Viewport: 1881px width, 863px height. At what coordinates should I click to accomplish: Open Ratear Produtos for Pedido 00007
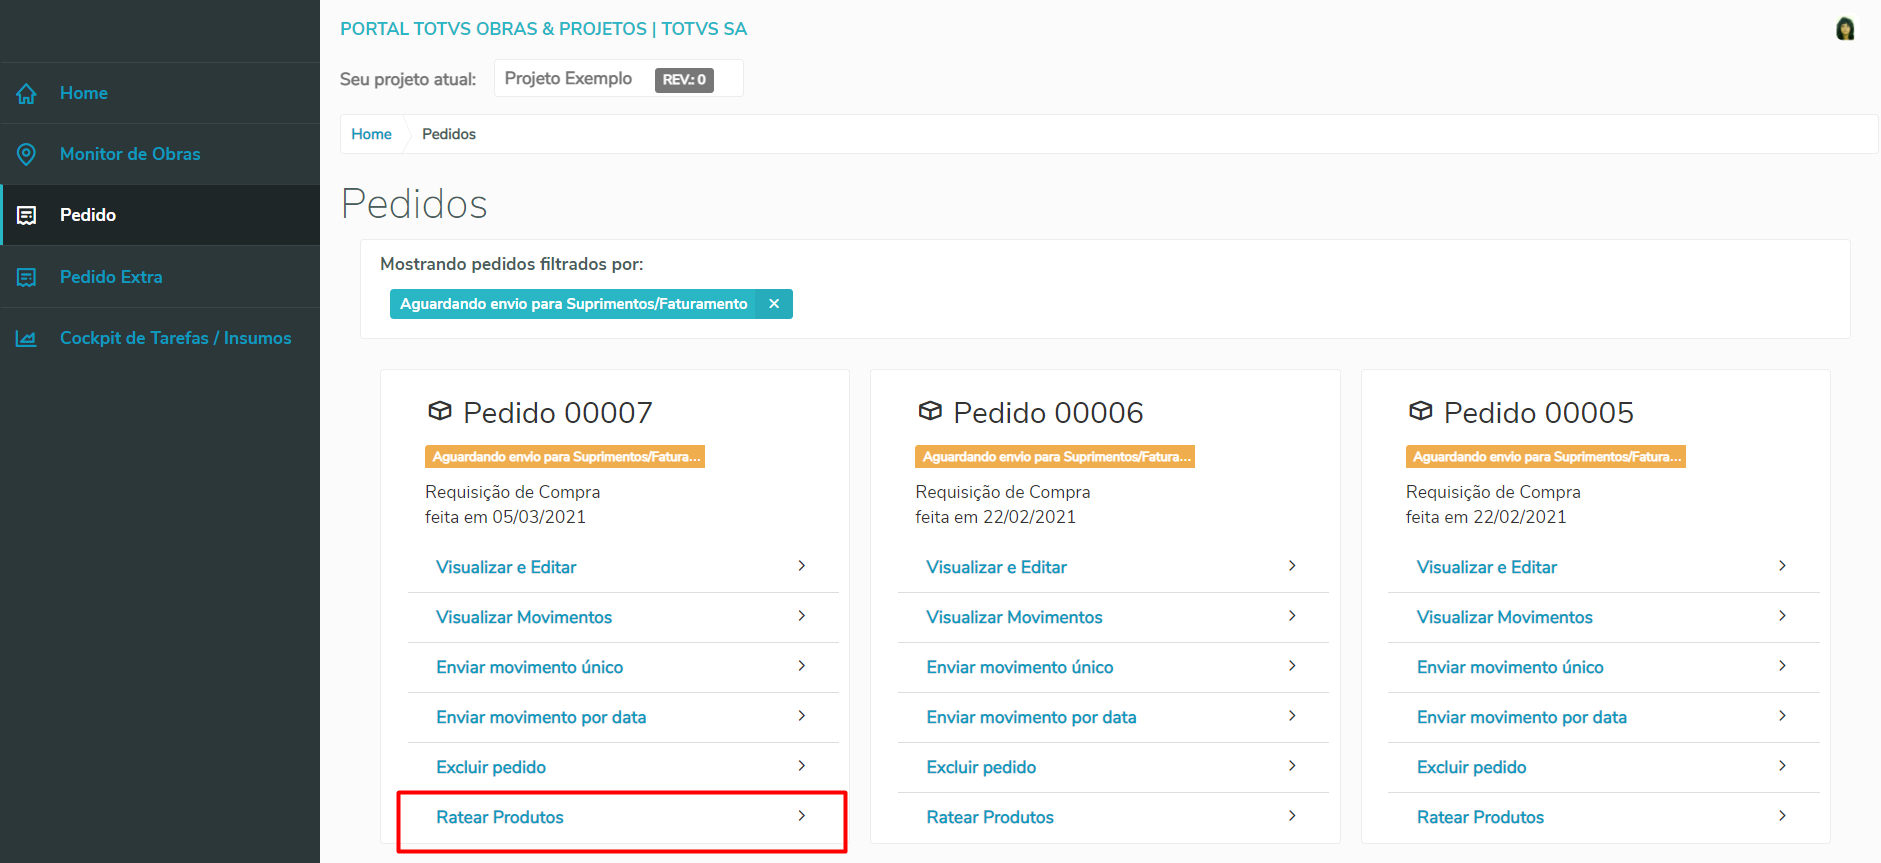tap(500, 817)
